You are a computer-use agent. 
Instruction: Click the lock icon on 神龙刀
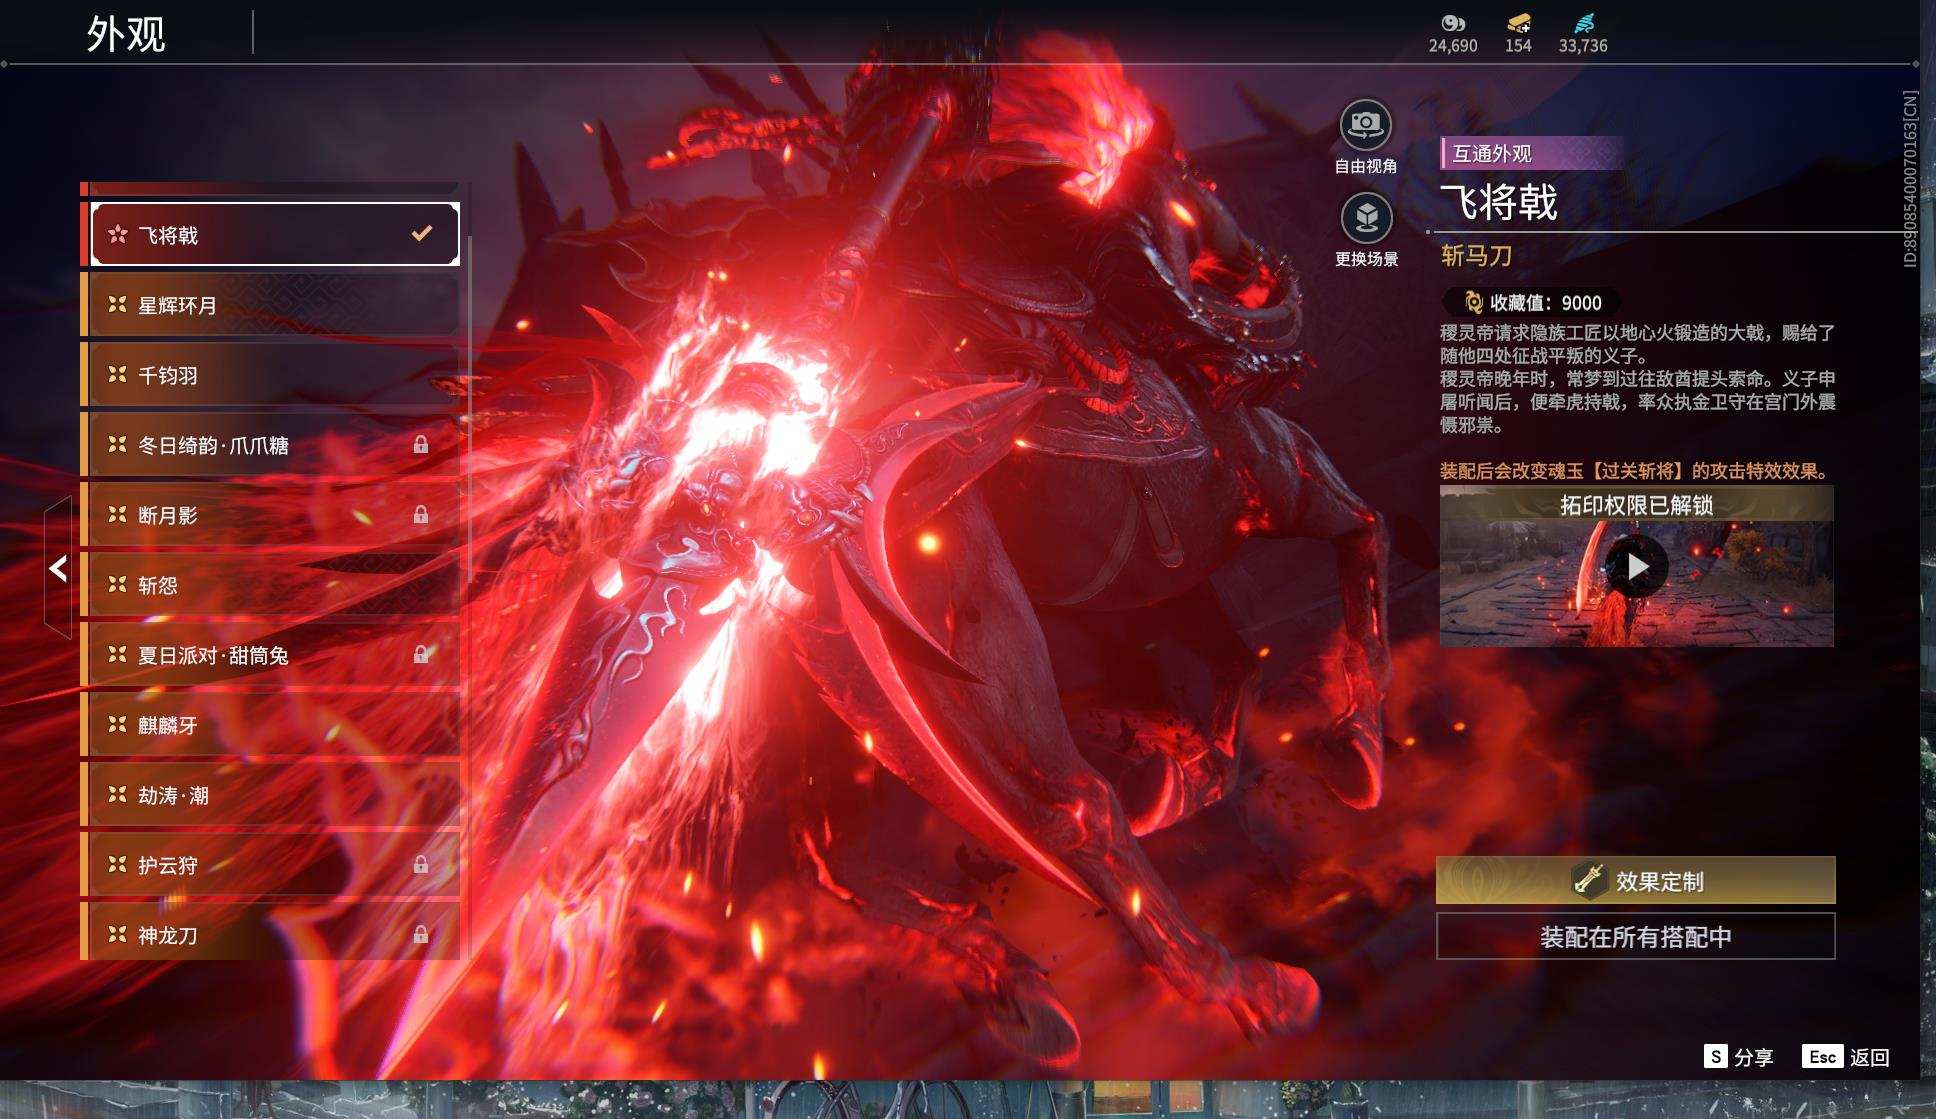tap(421, 935)
